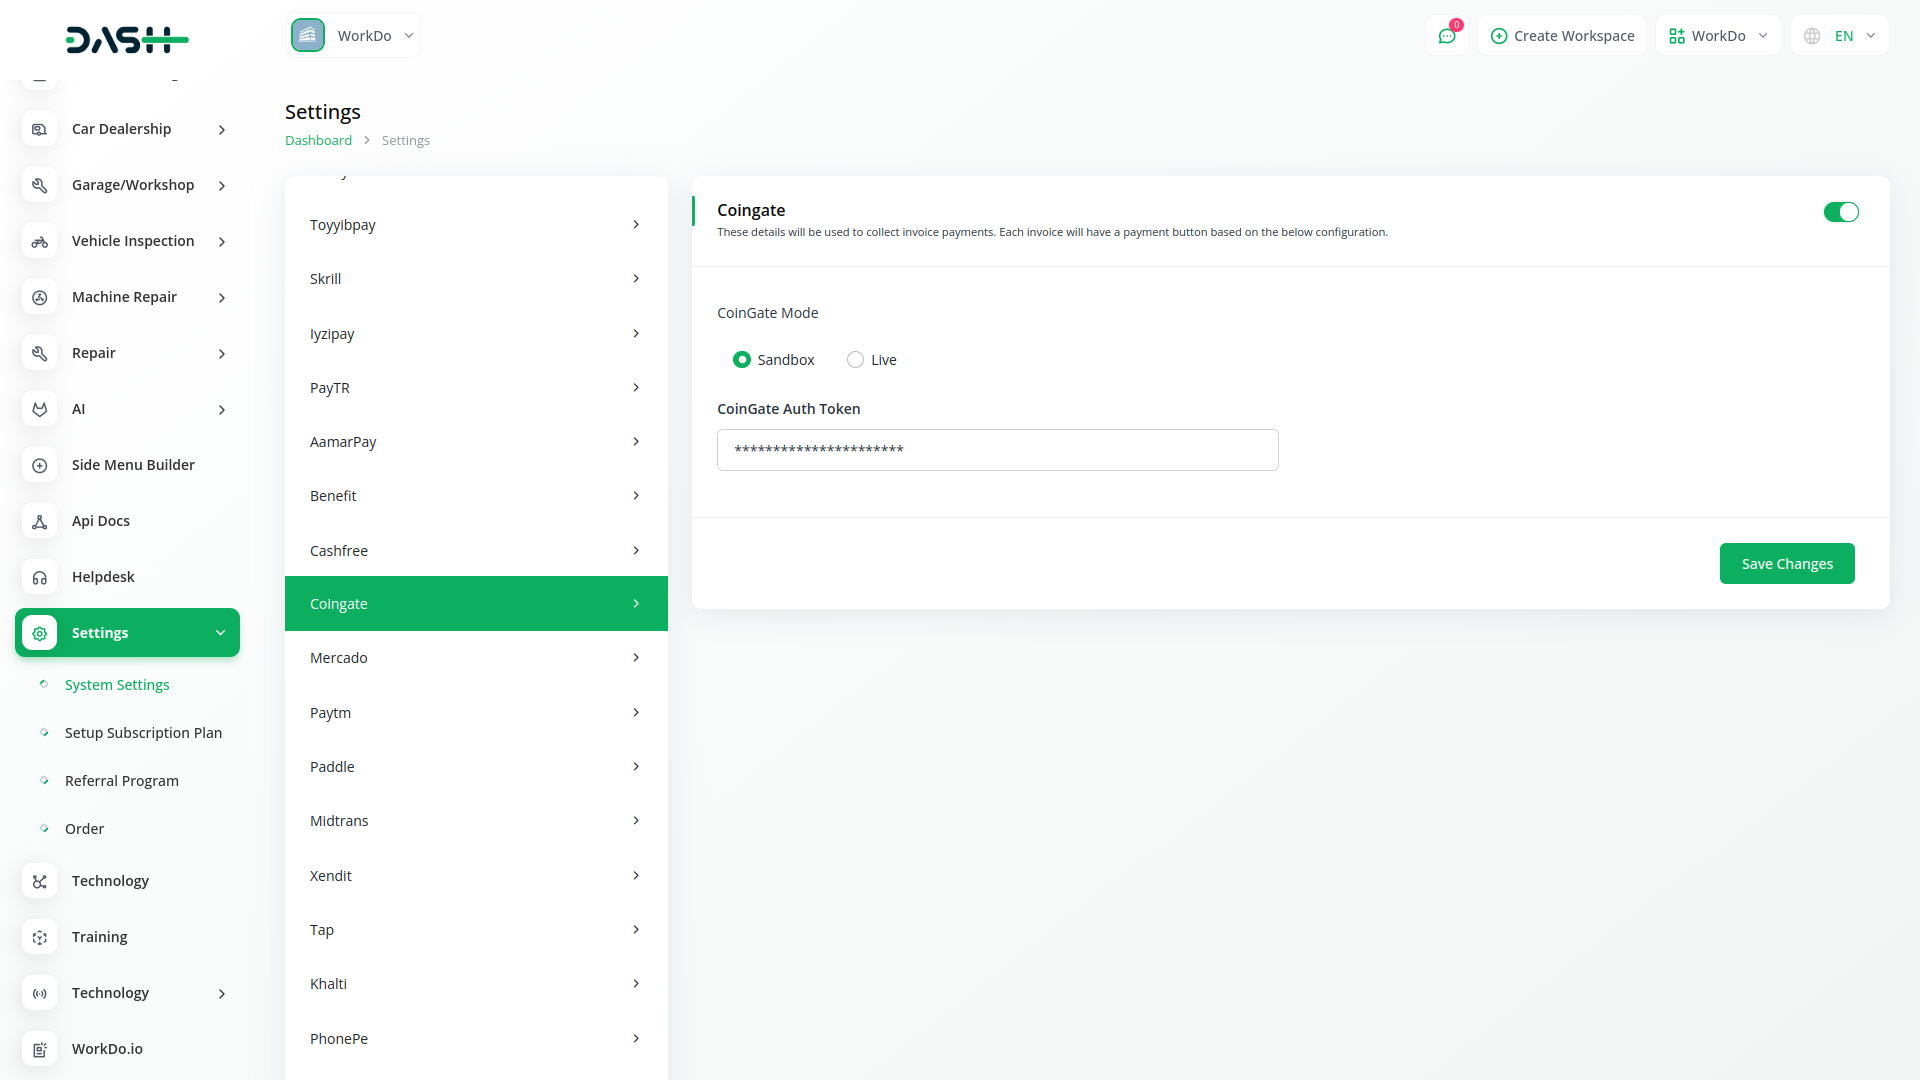The height and width of the screenshot is (1080, 1920).
Task: Open the WorkDo workspace dropdown
Action: click(x=353, y=35)
